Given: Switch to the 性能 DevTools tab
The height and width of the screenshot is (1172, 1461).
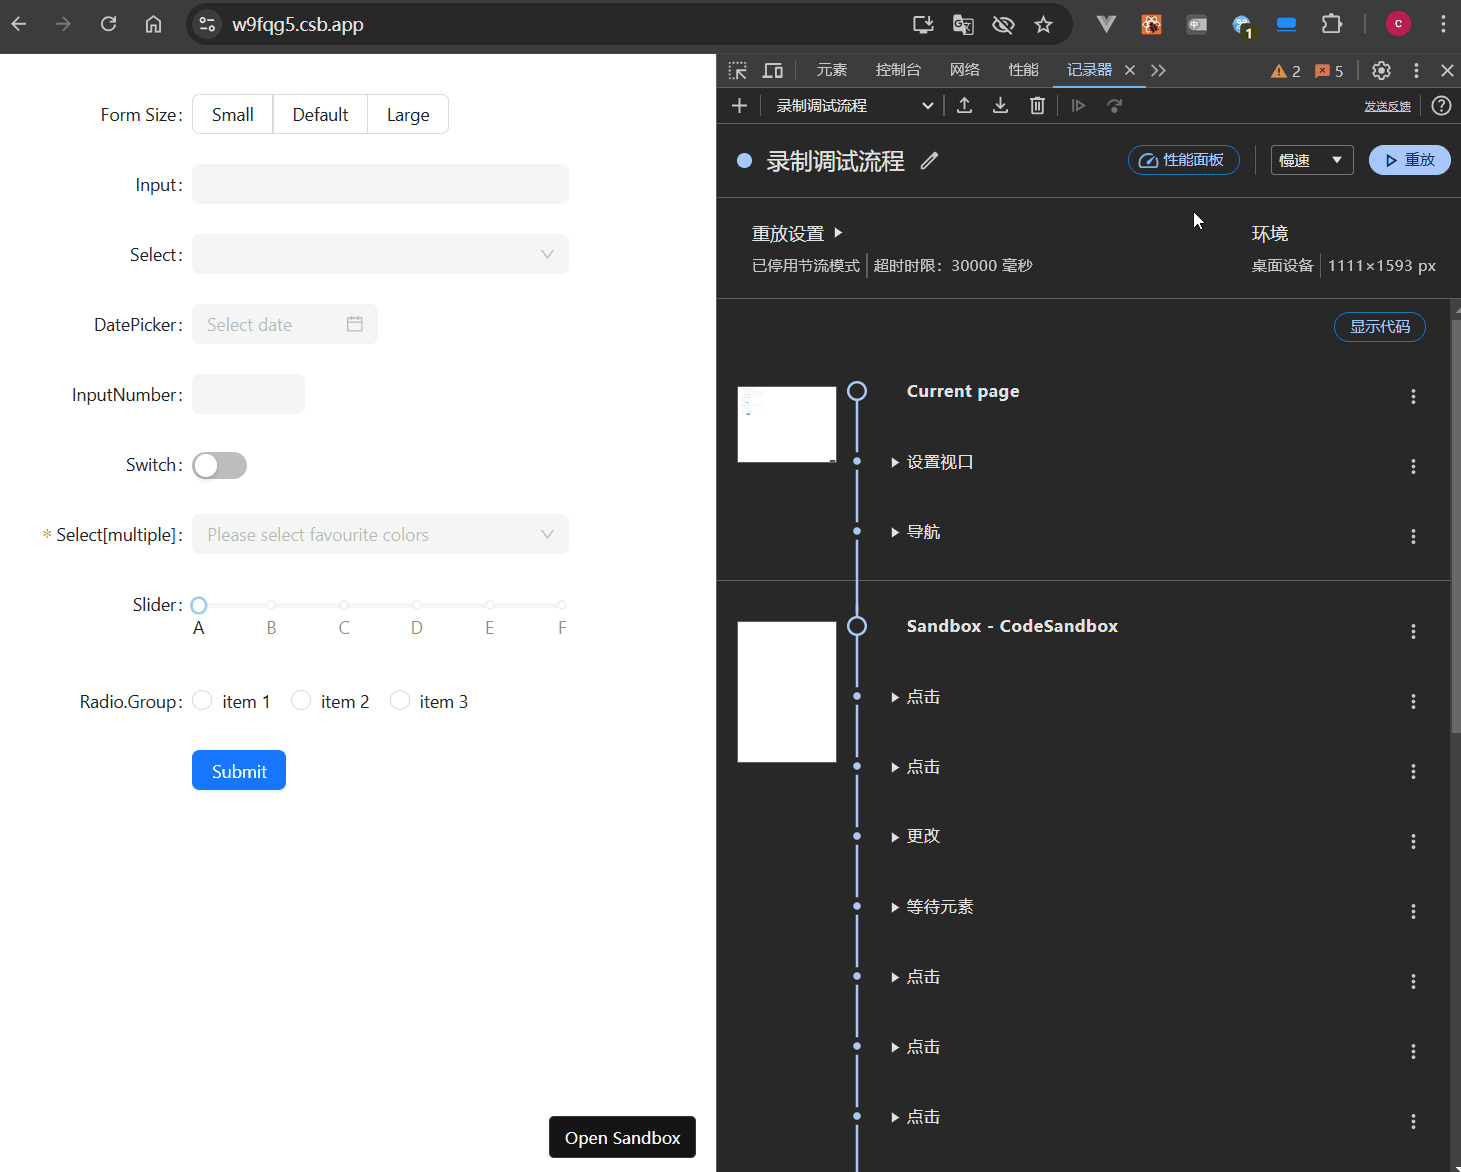Looking at the screenshot, I should point(1023,70).
